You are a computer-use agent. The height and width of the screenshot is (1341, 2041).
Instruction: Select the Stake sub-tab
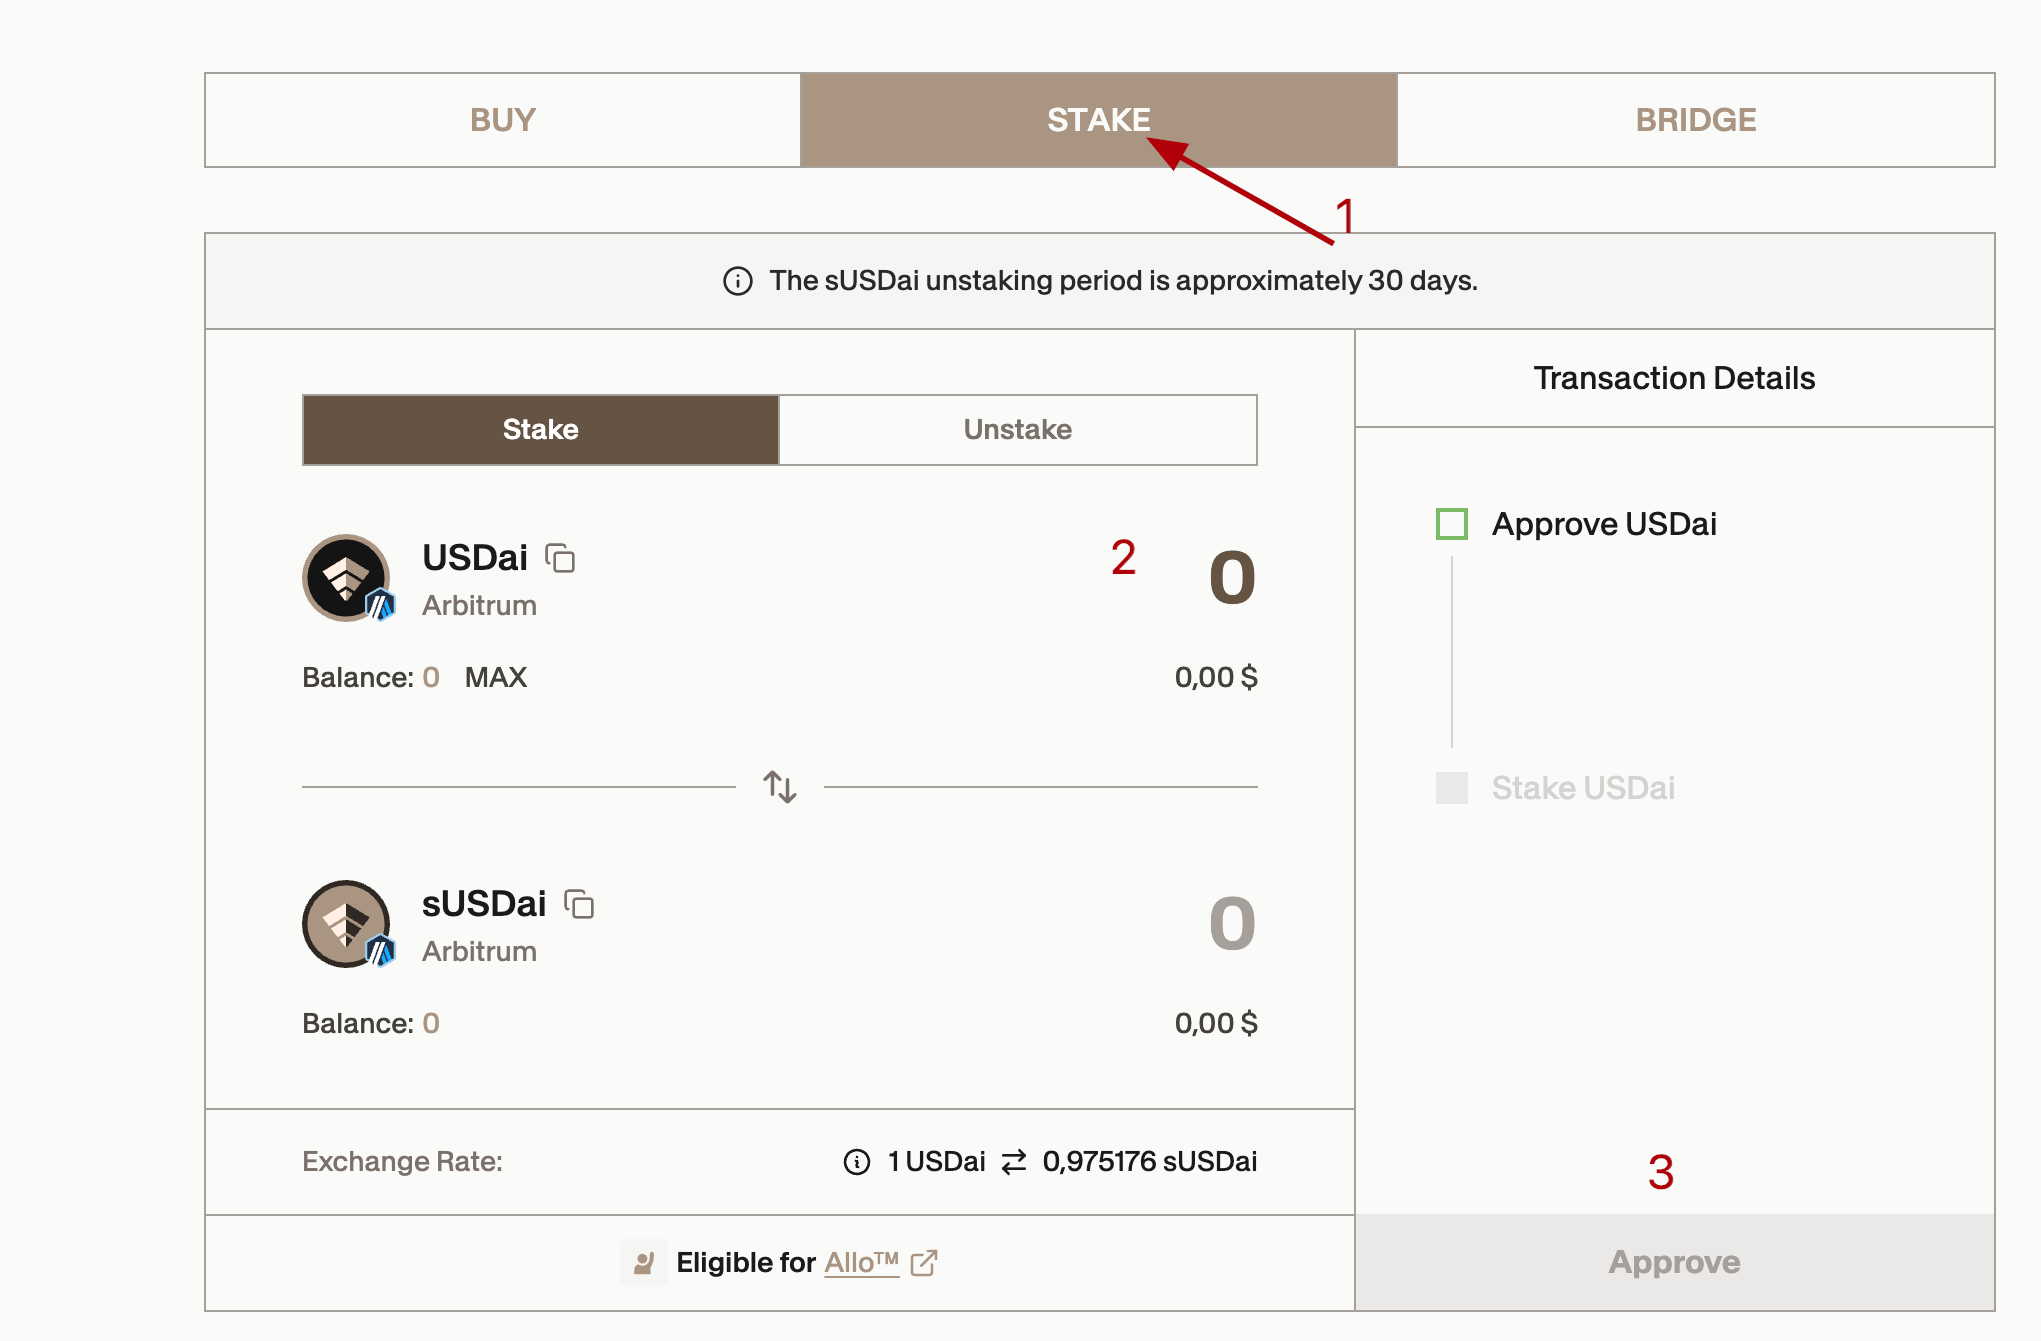click(x=541, y=430)
